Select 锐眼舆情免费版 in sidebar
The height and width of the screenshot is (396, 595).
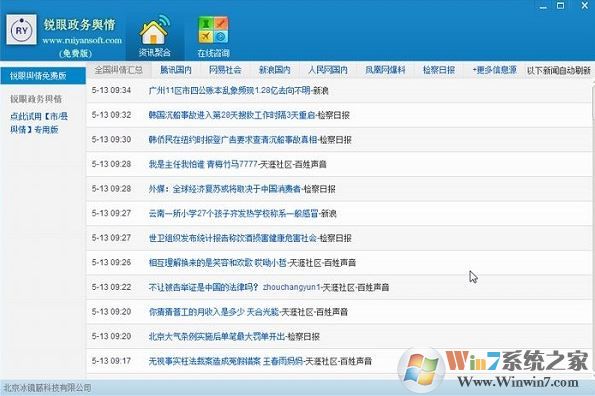[43, 76]
